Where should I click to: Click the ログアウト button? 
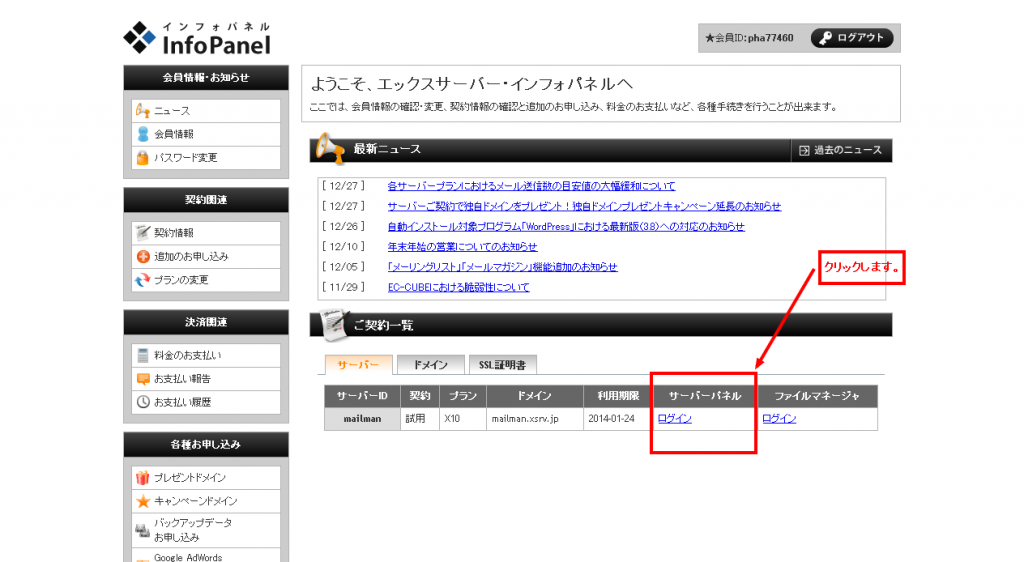tap(852, 38)
